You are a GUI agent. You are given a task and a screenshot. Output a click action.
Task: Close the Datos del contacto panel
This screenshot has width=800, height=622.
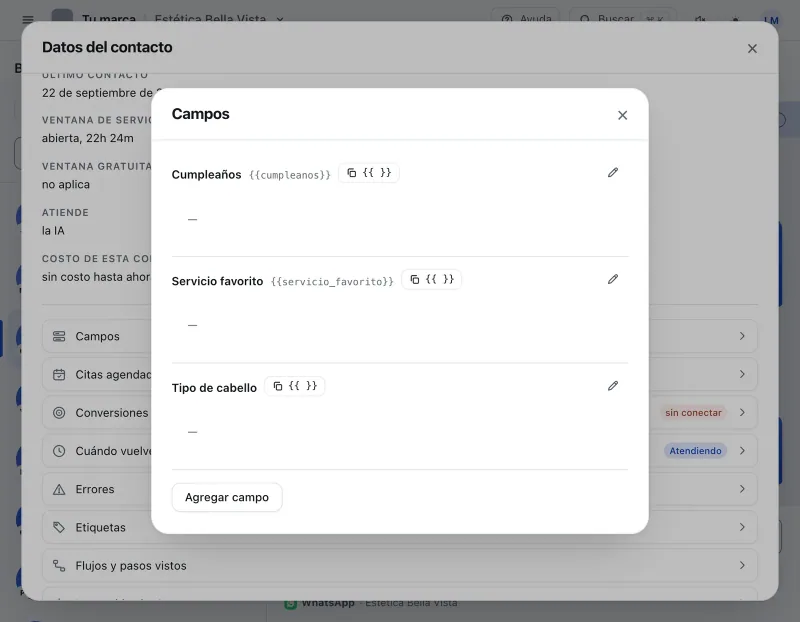pos(752,48)
